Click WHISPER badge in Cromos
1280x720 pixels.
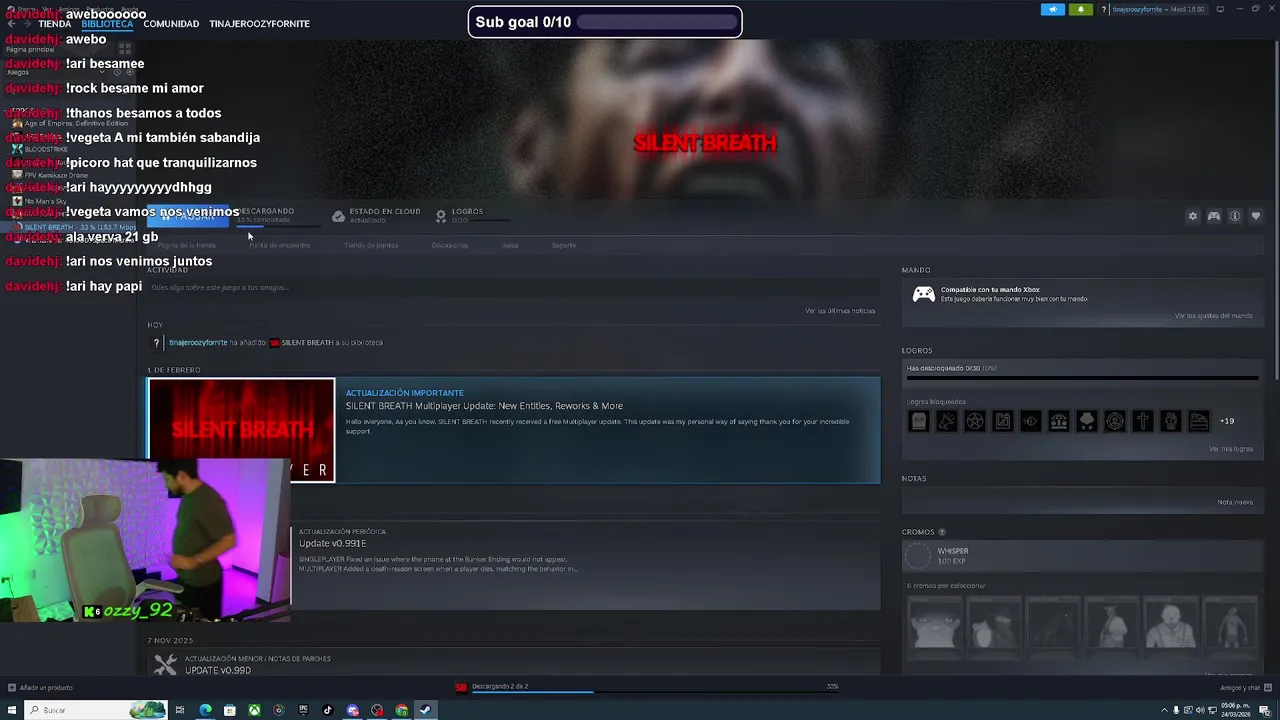point(917,555)
